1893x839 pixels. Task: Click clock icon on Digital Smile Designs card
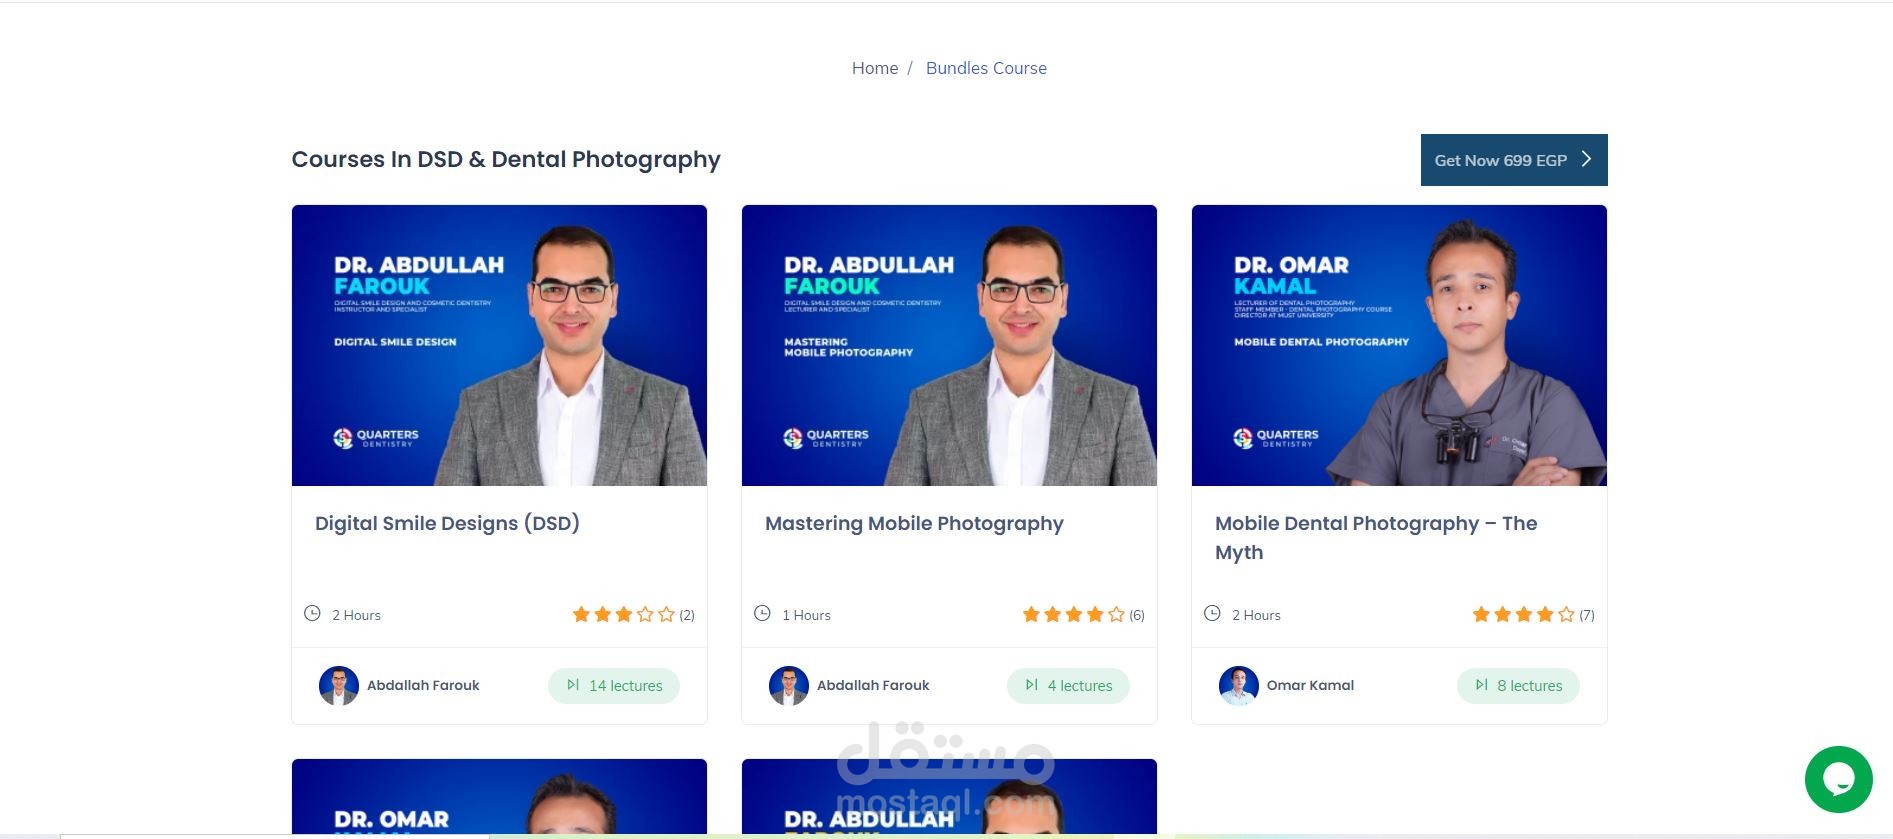(x=312, y=613)
